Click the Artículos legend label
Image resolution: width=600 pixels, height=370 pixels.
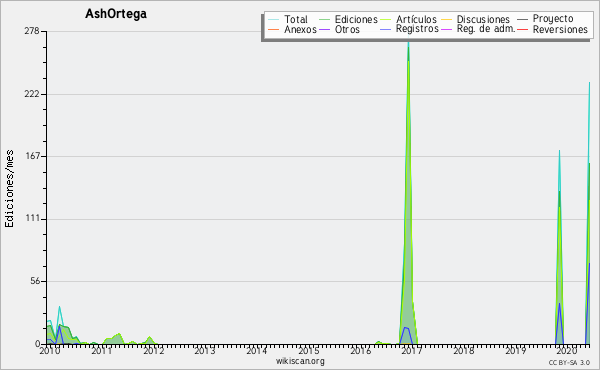tap(416, 19)
